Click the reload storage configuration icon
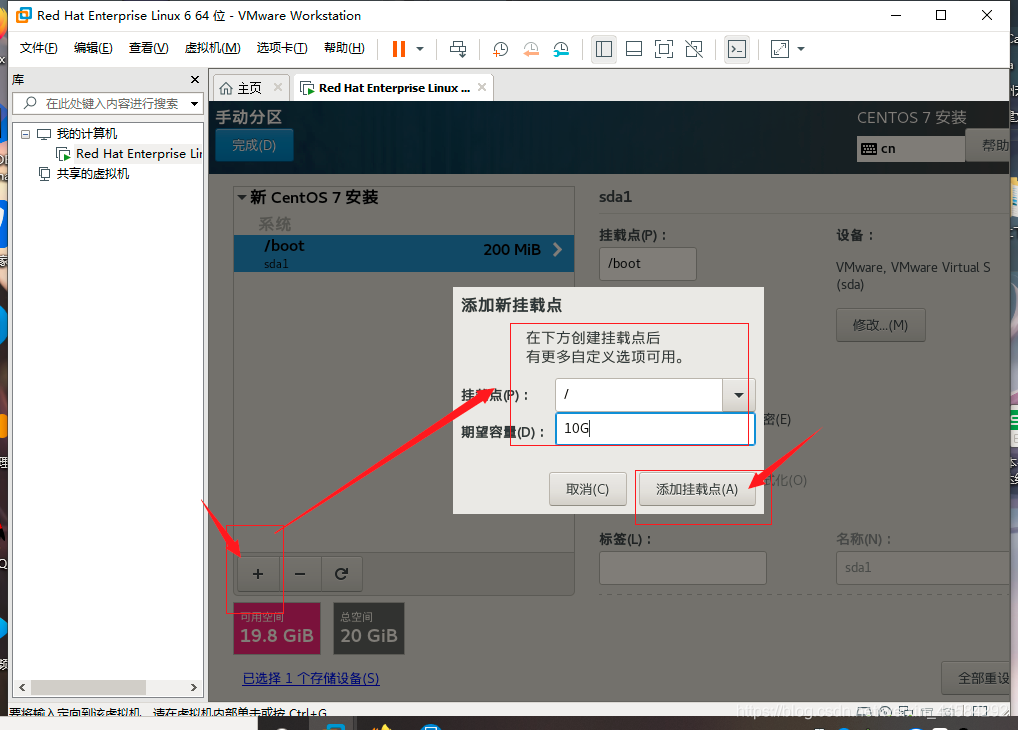Viewport: 1018px width, 730px height. point(341,574)
